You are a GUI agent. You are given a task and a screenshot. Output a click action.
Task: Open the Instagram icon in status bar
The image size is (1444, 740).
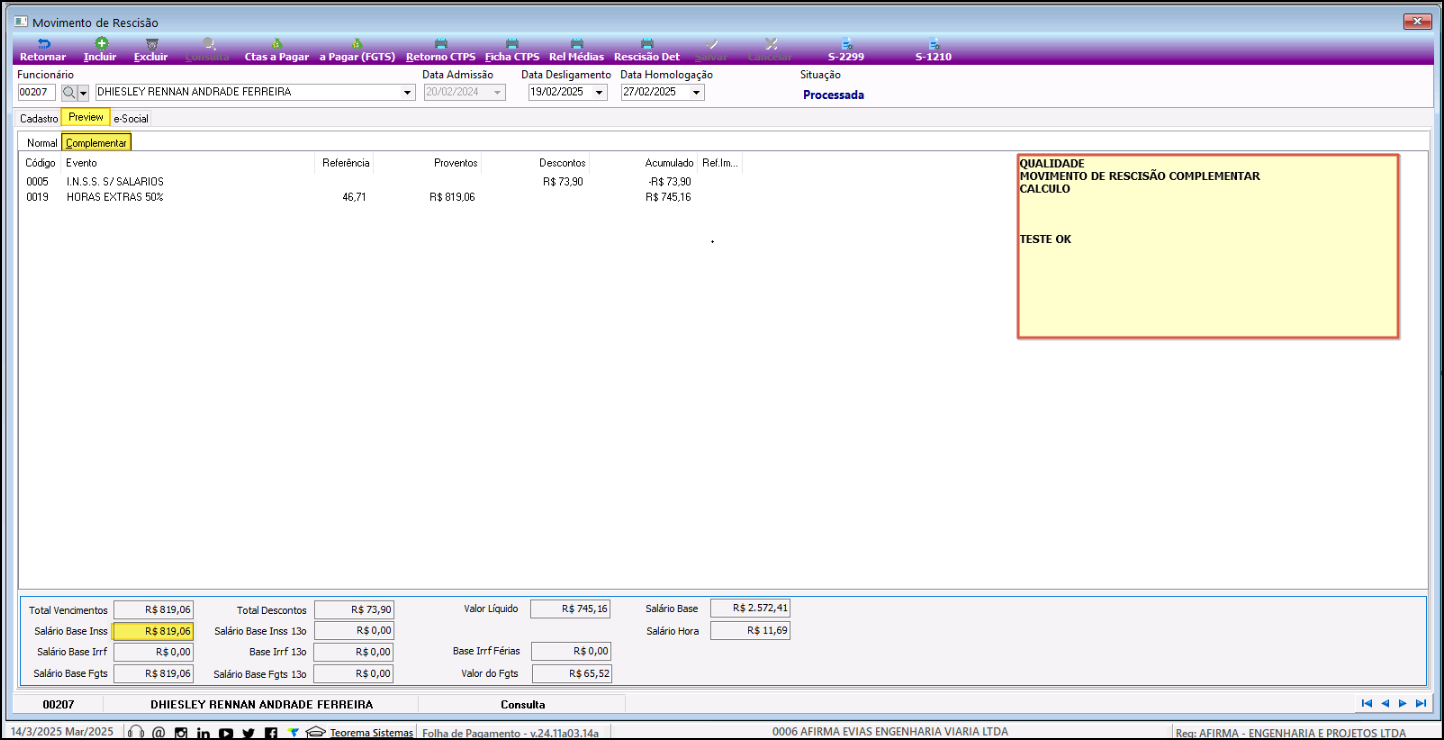pos(181,732)
